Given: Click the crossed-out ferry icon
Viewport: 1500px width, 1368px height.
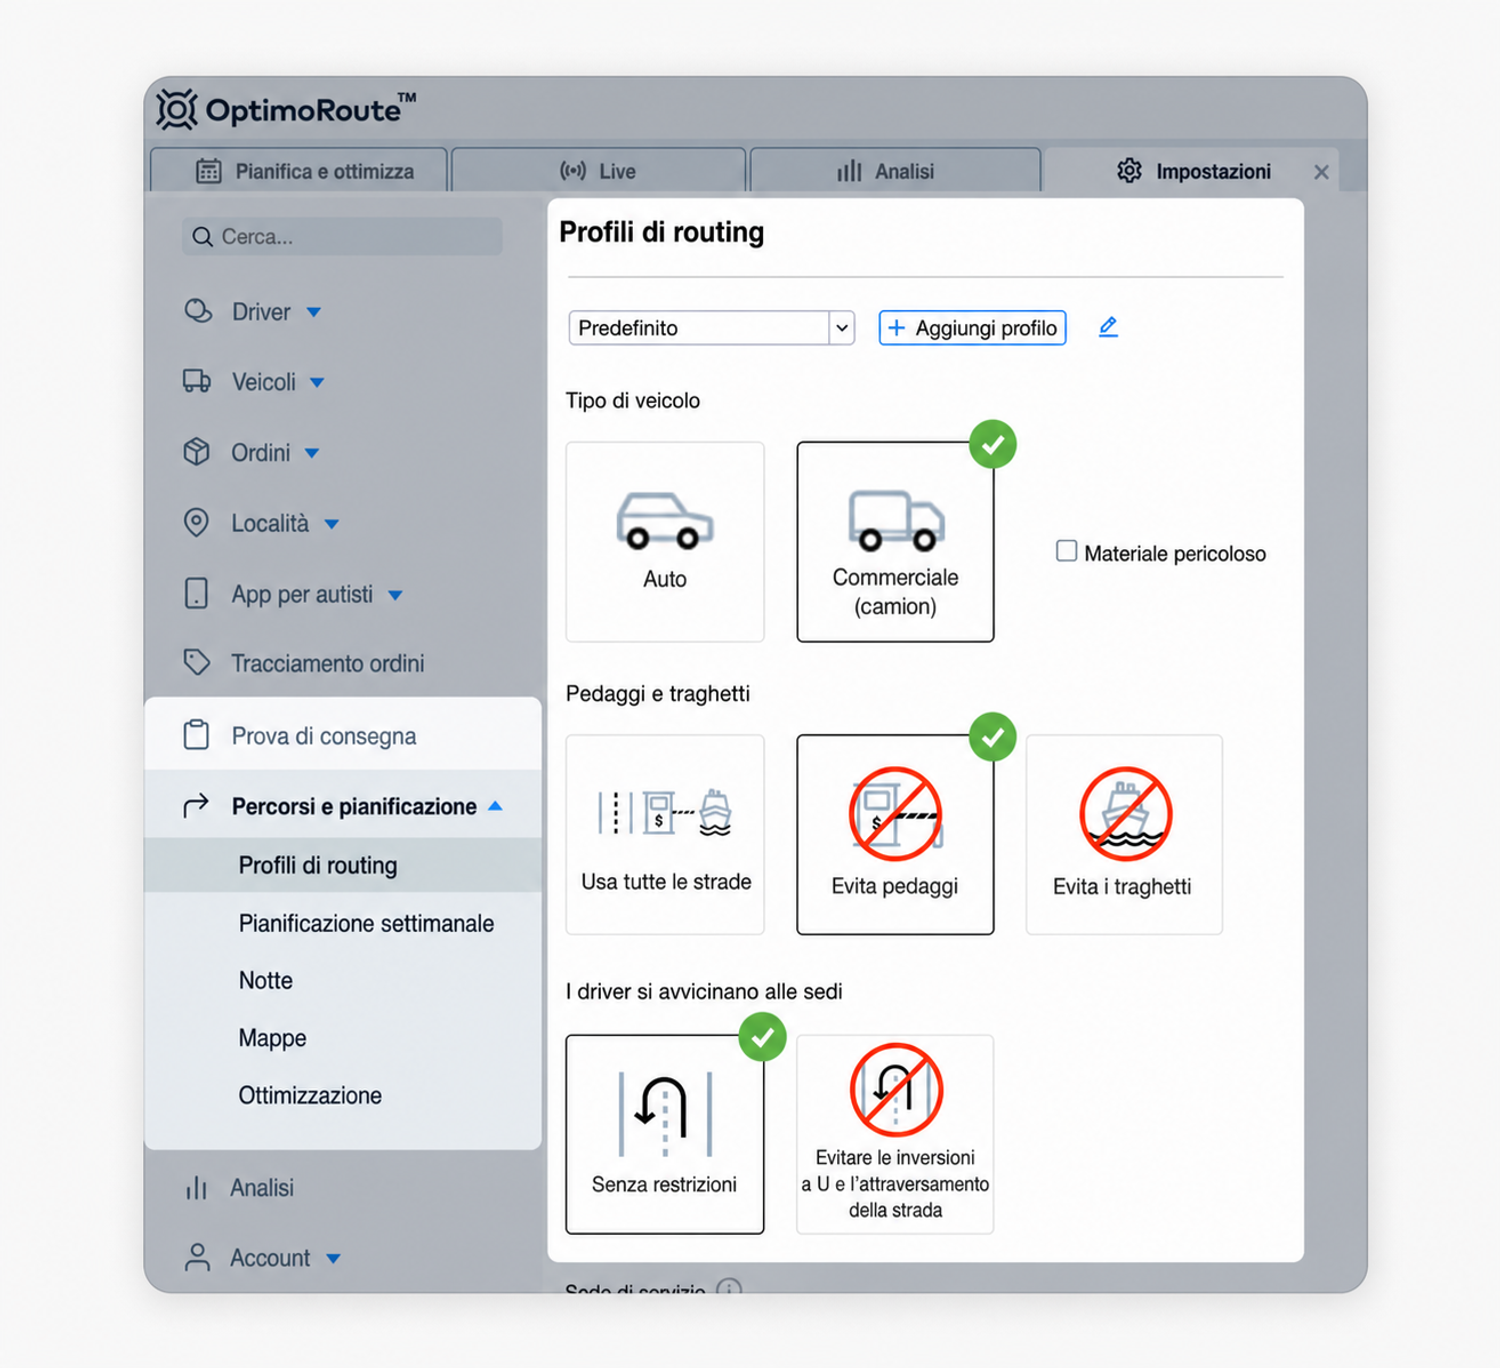Looking at the screenshot, I should click(x=1125, y=814).
